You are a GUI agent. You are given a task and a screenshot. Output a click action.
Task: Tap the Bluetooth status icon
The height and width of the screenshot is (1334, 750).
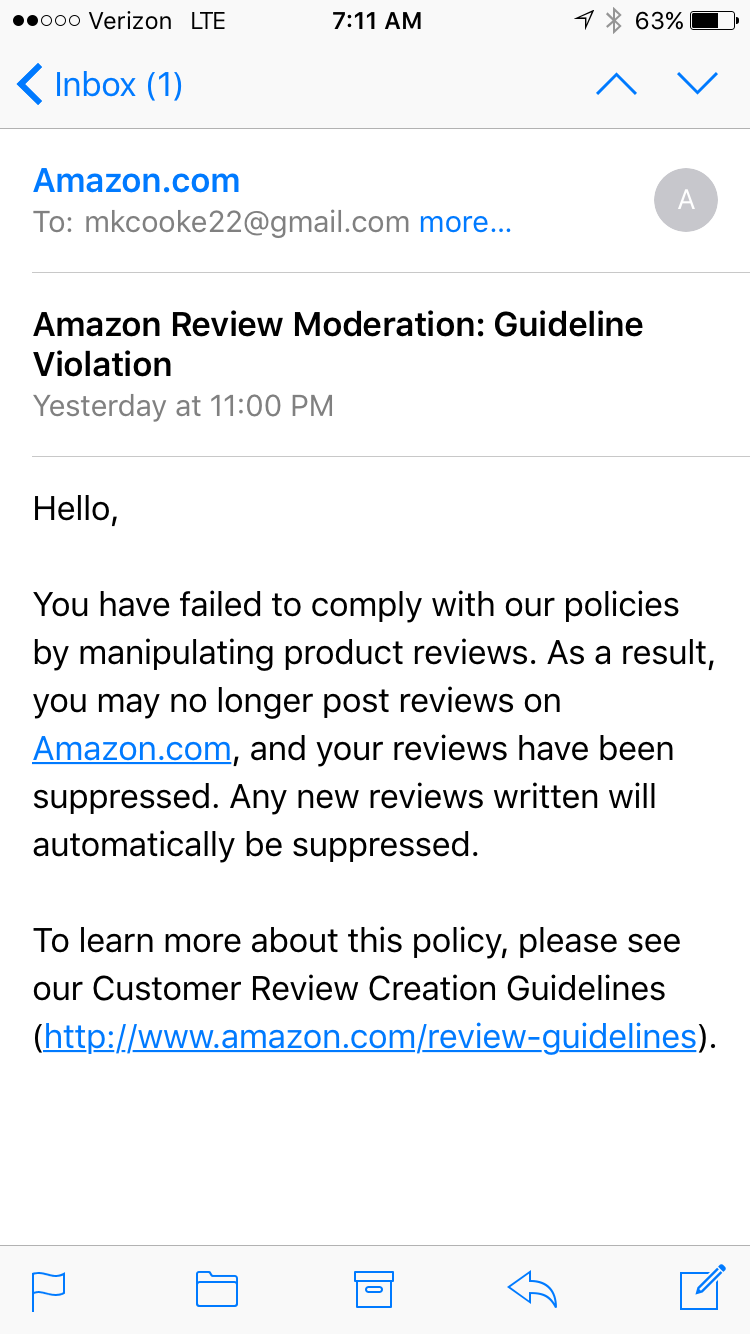[x=614, y=21]
